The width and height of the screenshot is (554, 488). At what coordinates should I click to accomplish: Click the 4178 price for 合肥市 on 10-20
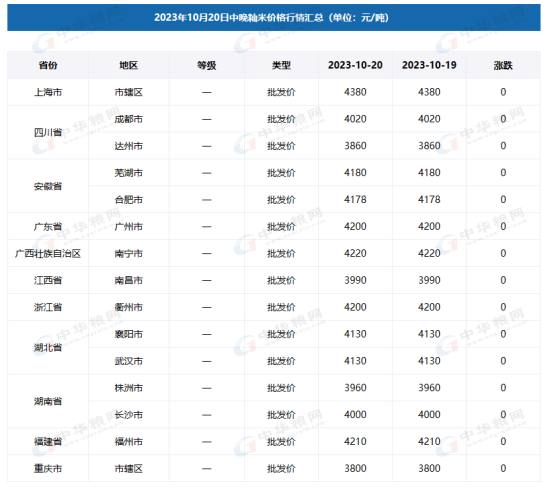(x=355, y=200)
